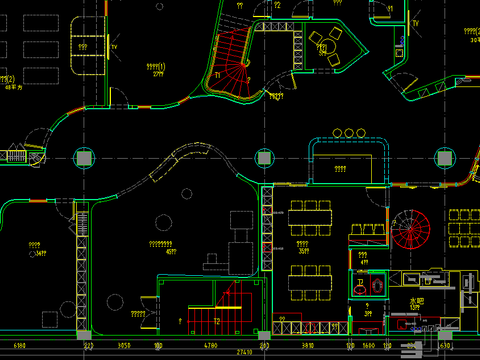Select the red spiral staircase
Image resolution: width=480 pixels, height=360 pixels.
[x=410, y=229]
